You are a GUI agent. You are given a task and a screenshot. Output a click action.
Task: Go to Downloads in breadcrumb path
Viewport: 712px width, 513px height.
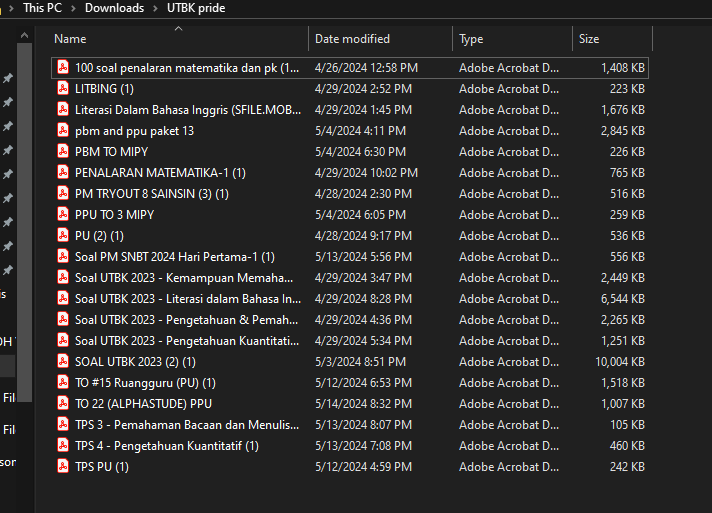(x=114, y=8)
